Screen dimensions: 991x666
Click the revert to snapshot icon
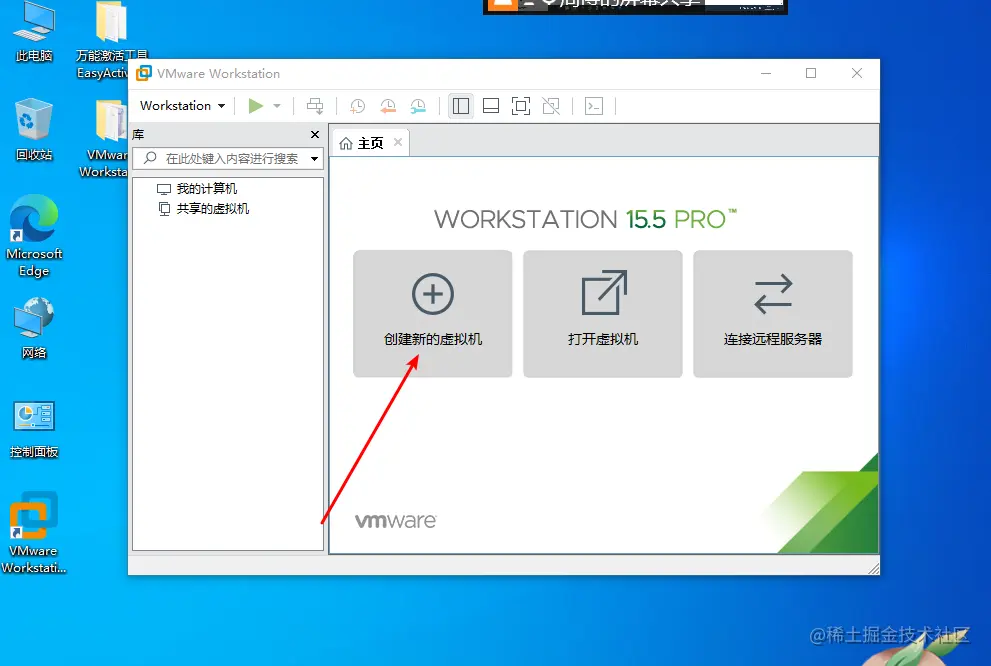387,106
